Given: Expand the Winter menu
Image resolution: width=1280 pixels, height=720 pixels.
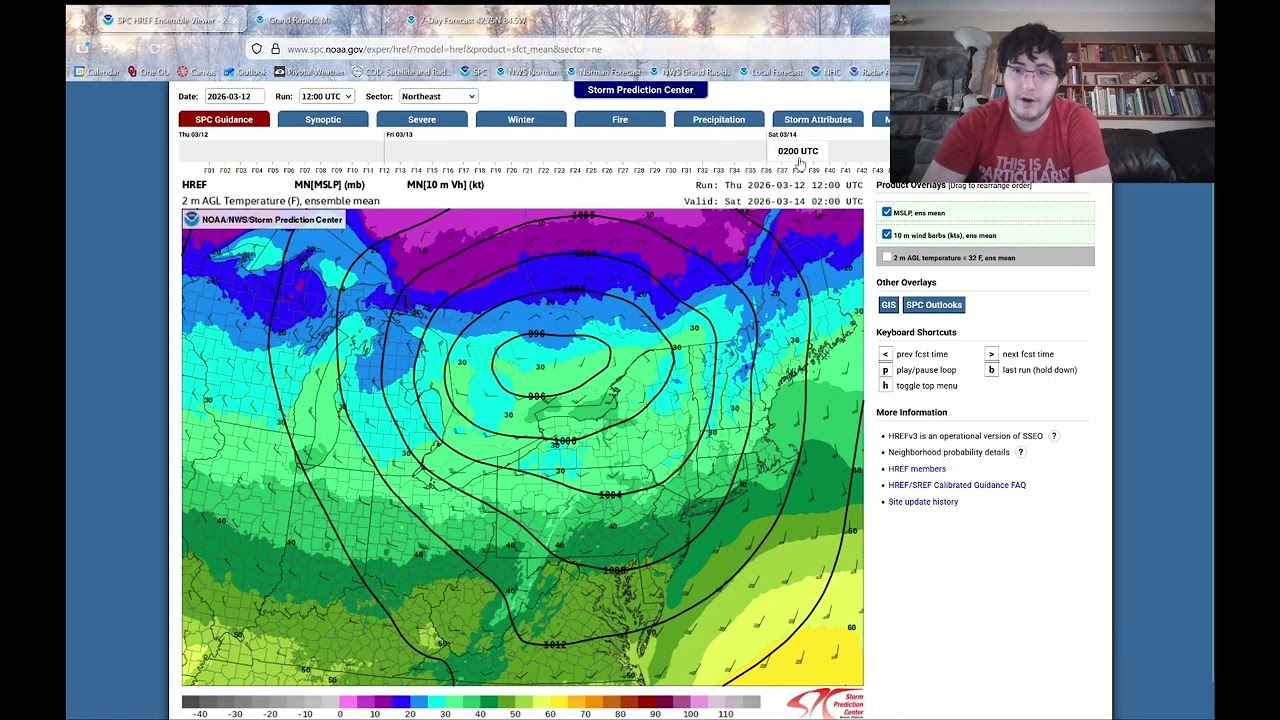Looking at the screenshot, I should coord(521,119).
